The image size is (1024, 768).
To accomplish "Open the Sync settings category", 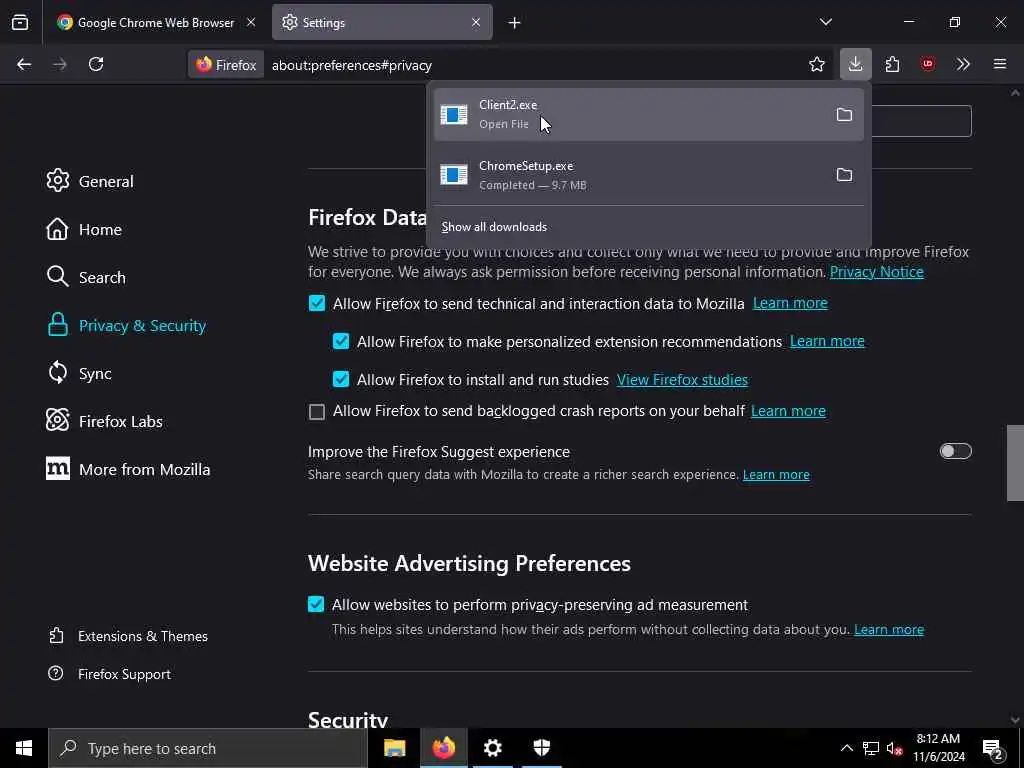I will pos(79,373).
